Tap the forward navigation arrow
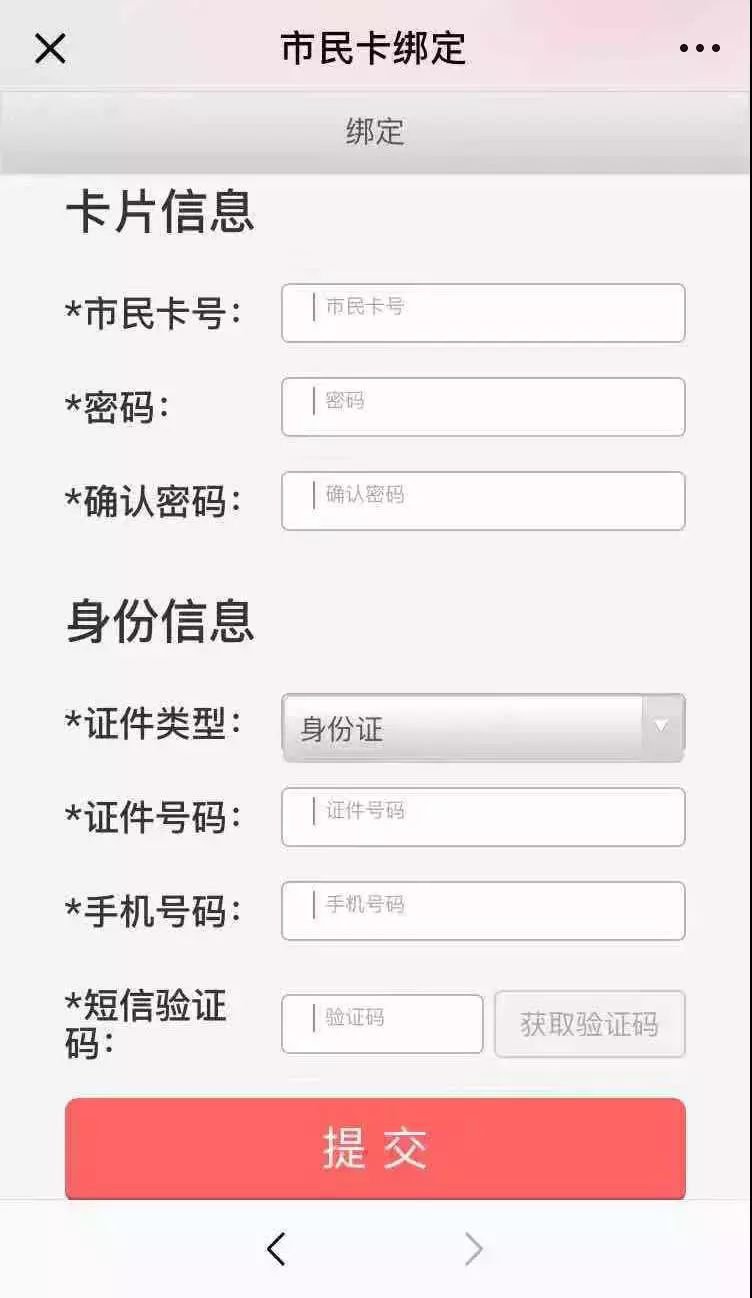 click(x=473, y=1248)
